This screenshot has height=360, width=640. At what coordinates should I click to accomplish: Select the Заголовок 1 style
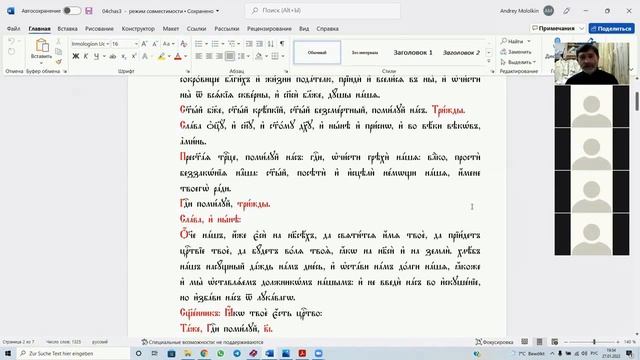coord(413,52)
